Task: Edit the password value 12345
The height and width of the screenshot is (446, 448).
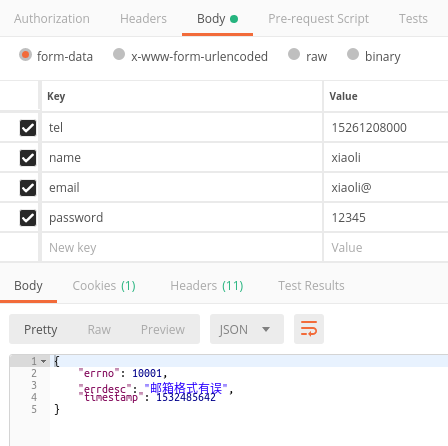Action: (x=386, y=217)
